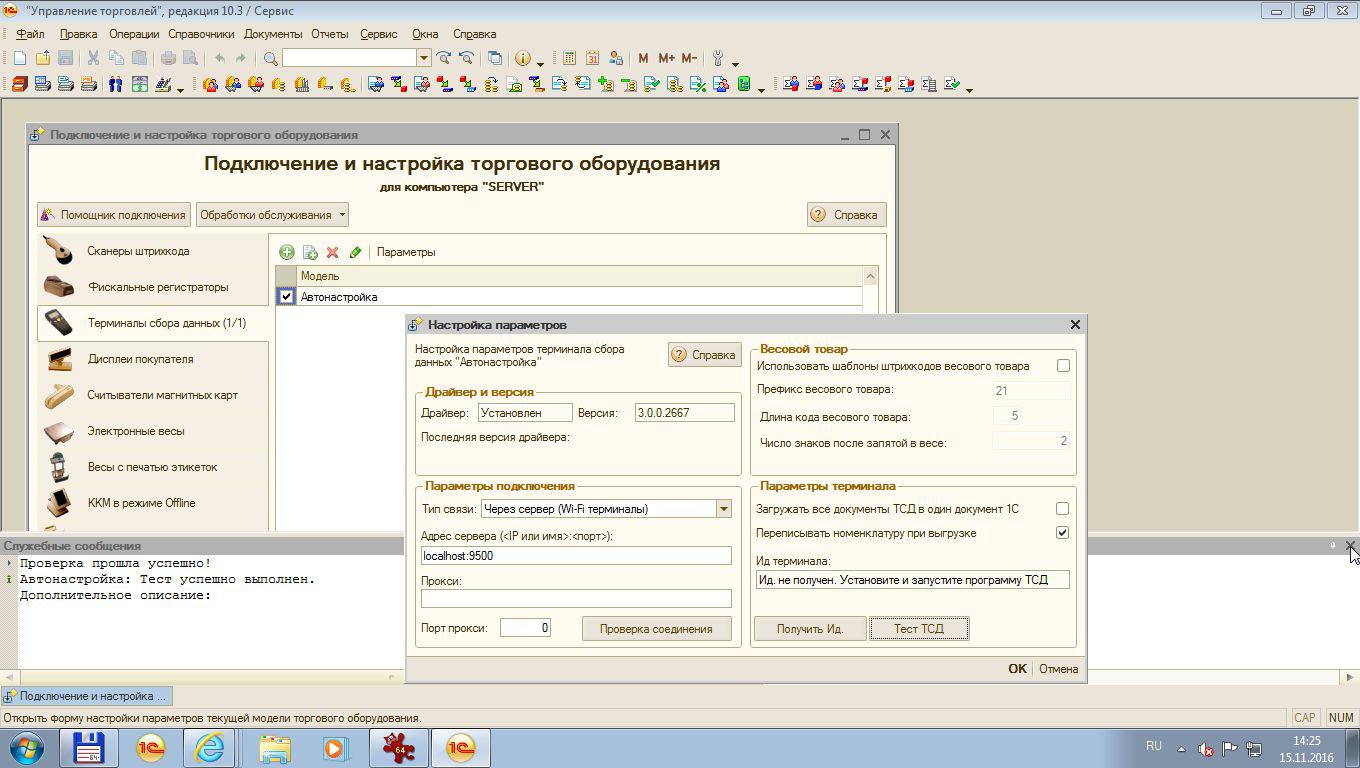1360x768 pixels.
Task: Click the red X delete equipment icon
Action: click(333, 252)
